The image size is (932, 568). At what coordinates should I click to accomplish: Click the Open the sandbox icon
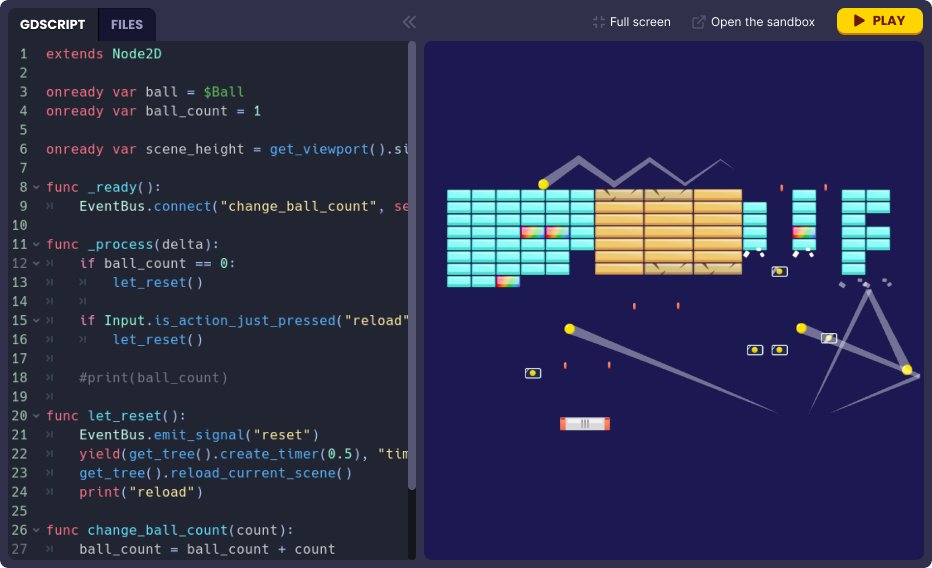698,22
